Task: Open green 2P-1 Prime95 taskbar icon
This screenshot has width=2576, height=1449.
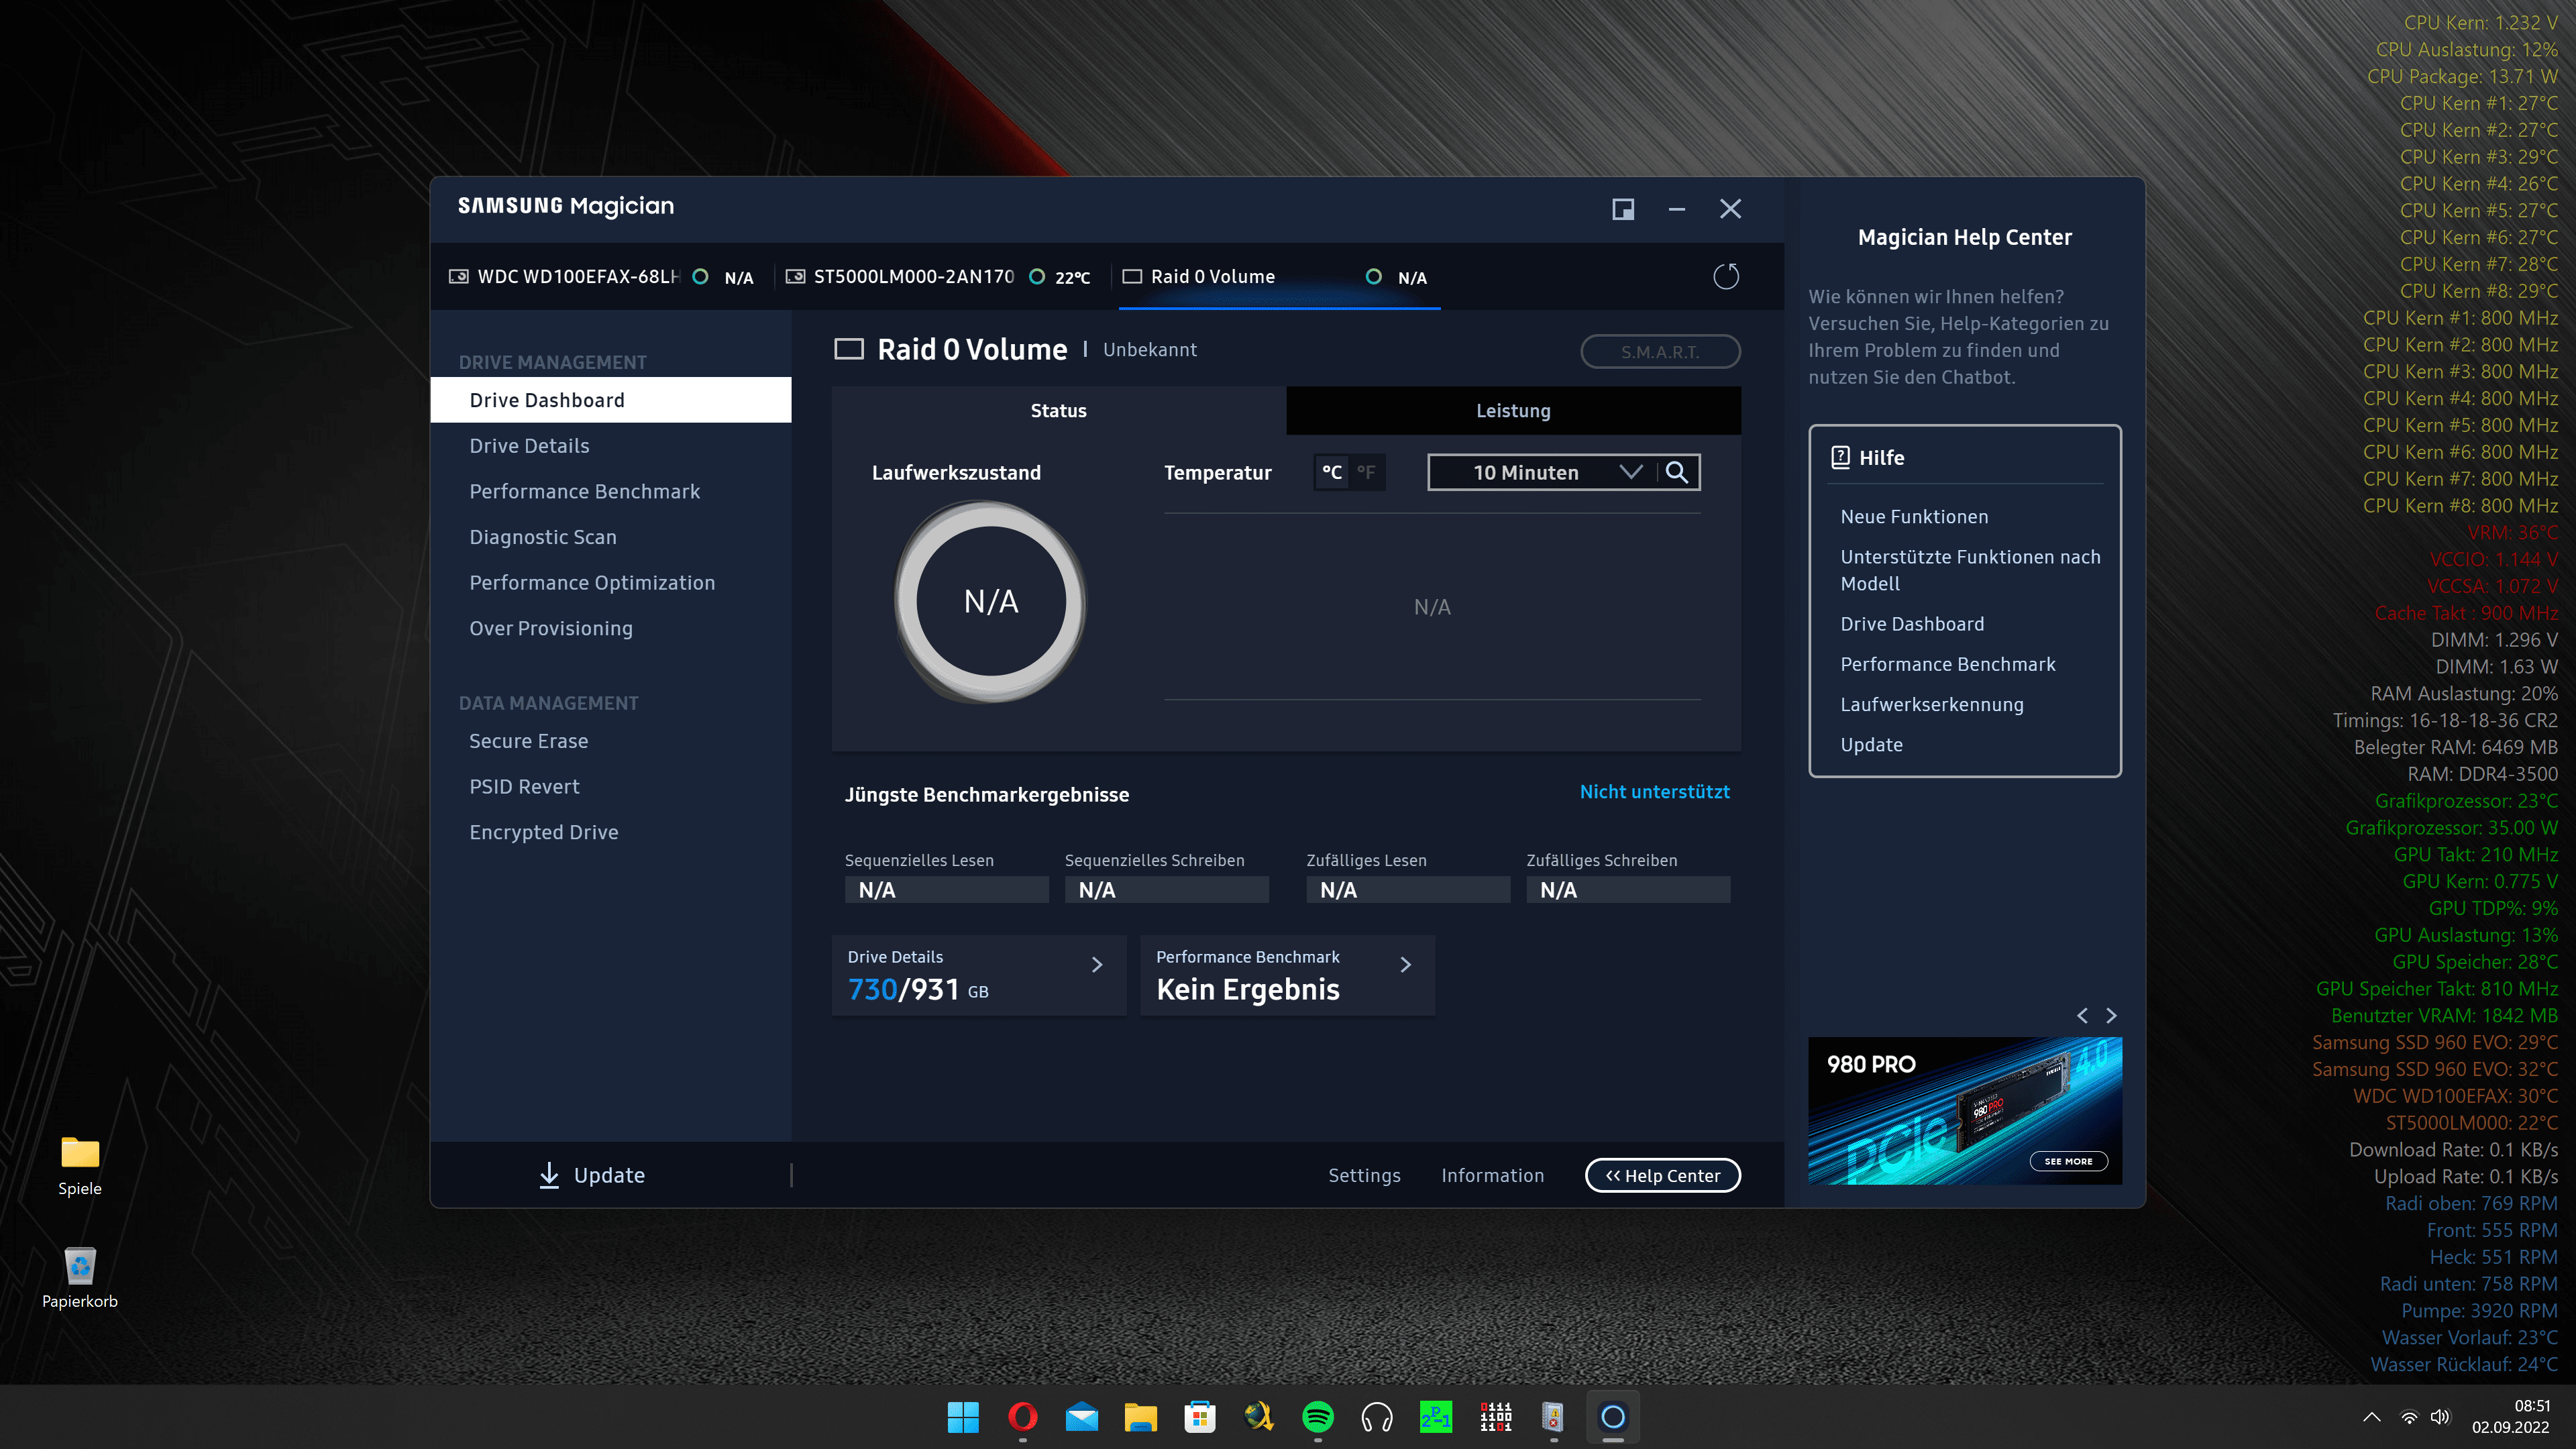Action: tap(1436, 1417)
